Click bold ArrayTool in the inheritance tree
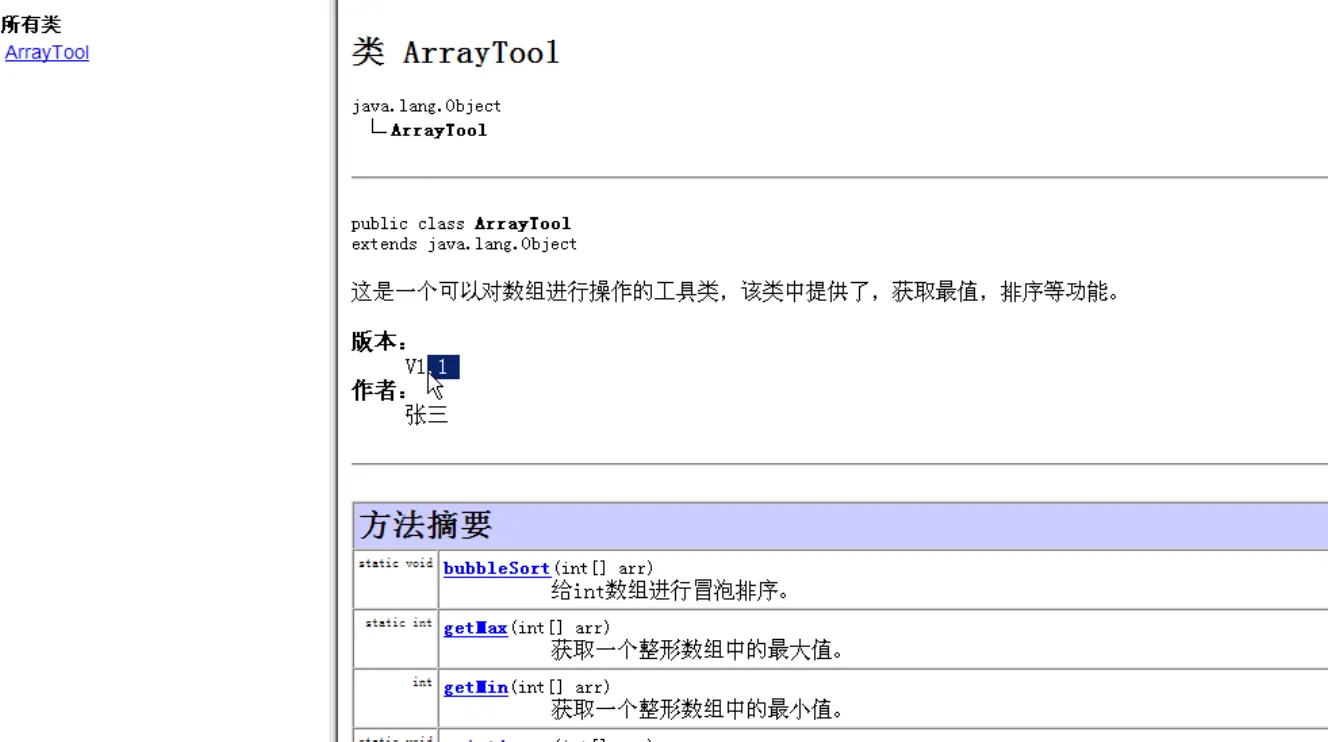The width and height of the screenshot is (1328, 742). [438, 130]
